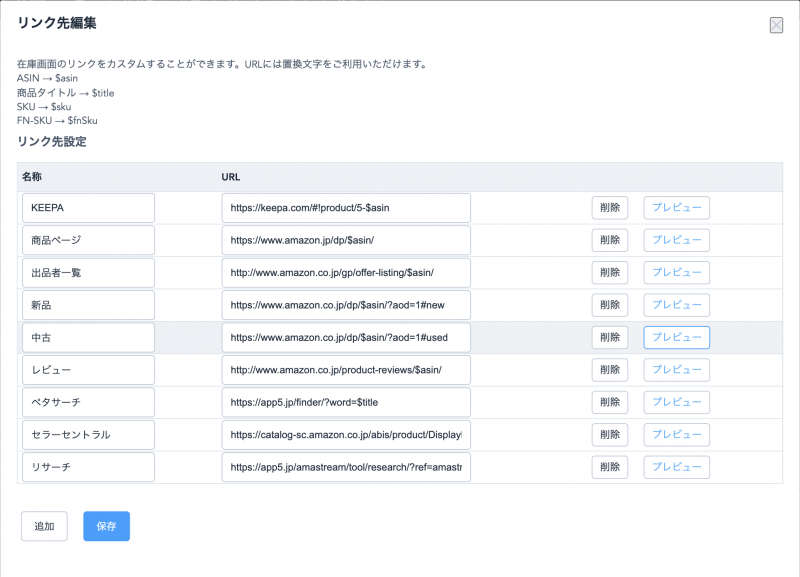
Task: Preview the リサーチ link
Action: click(x=677, y=467)
